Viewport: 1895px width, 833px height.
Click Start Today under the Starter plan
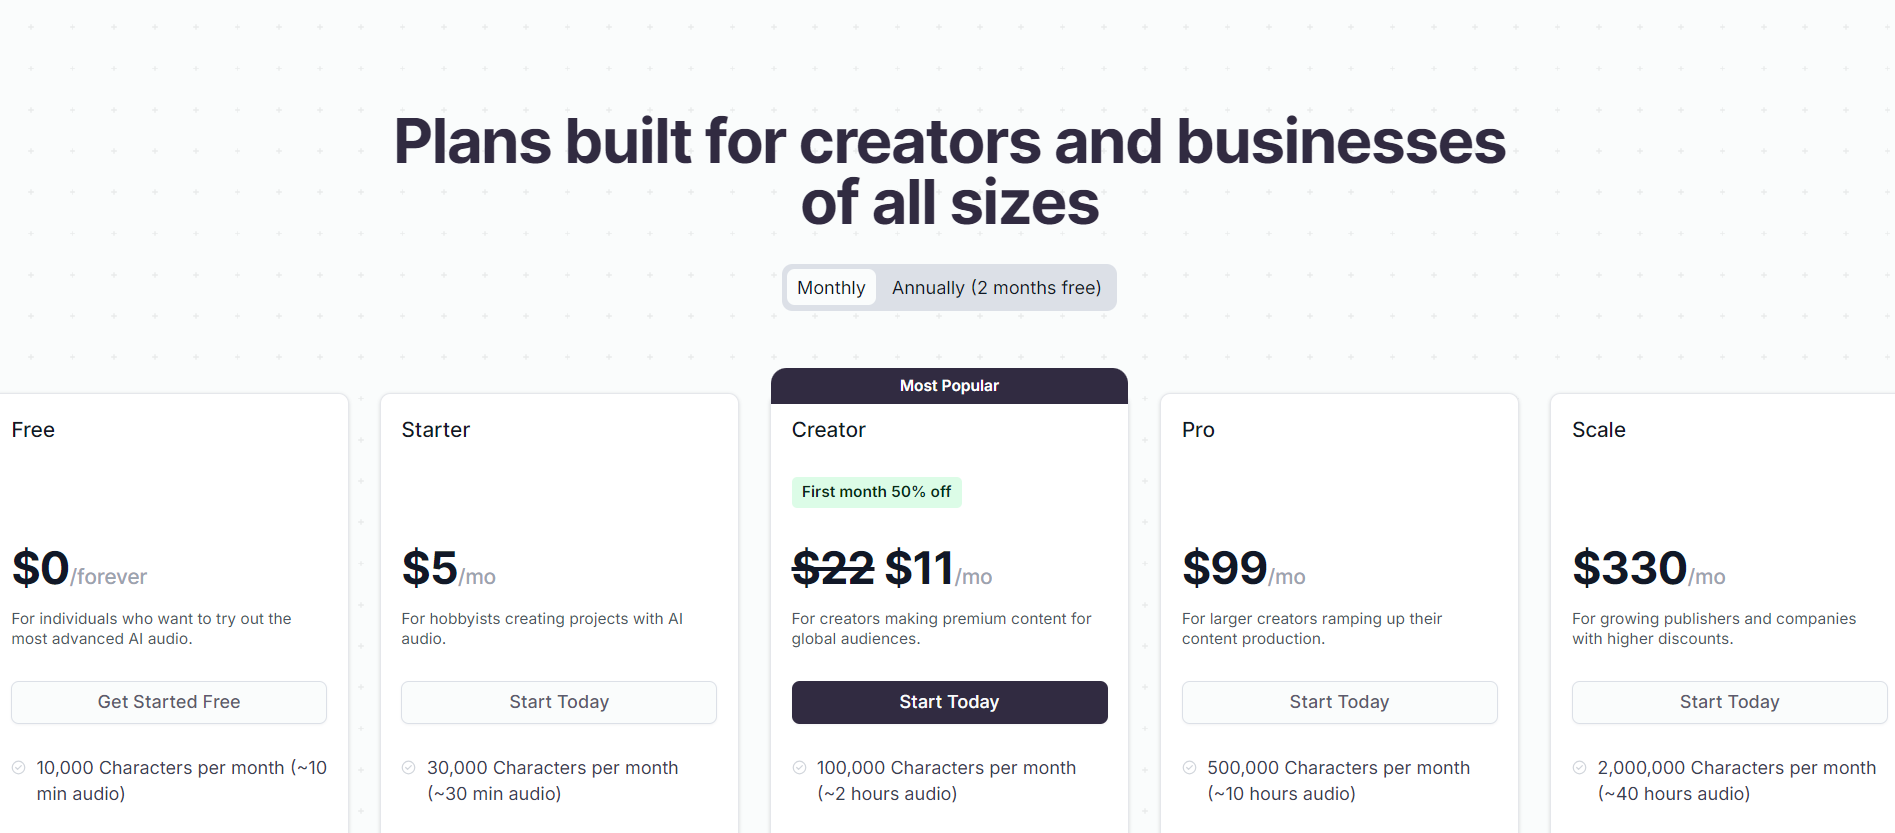[559, 702]
